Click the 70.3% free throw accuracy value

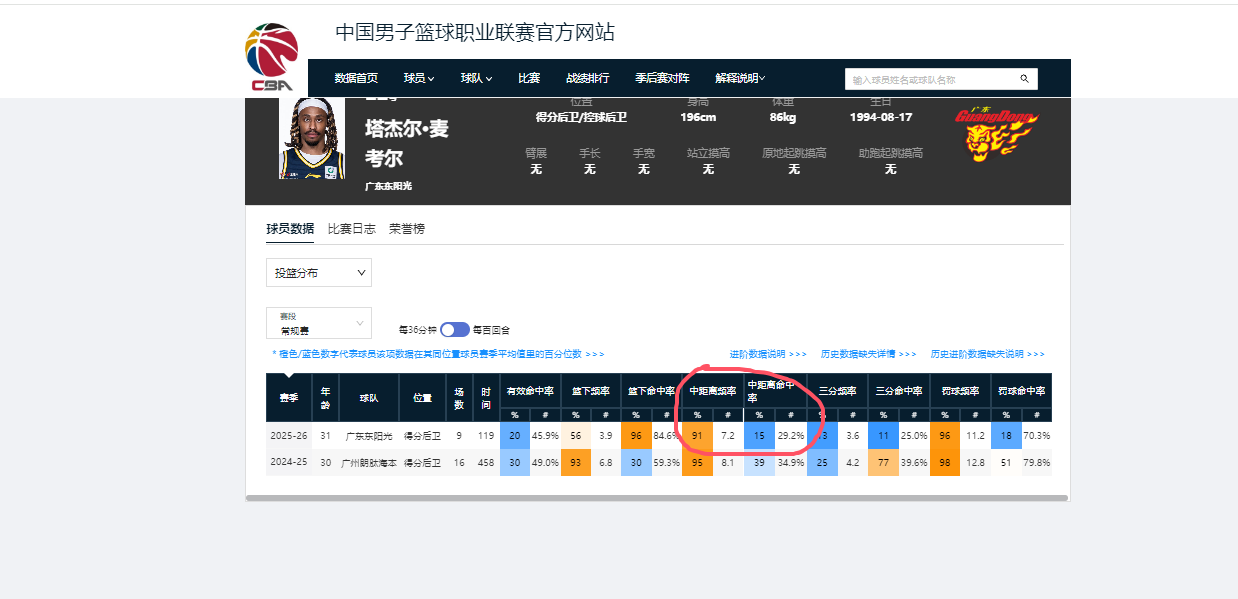(1037, 436)
